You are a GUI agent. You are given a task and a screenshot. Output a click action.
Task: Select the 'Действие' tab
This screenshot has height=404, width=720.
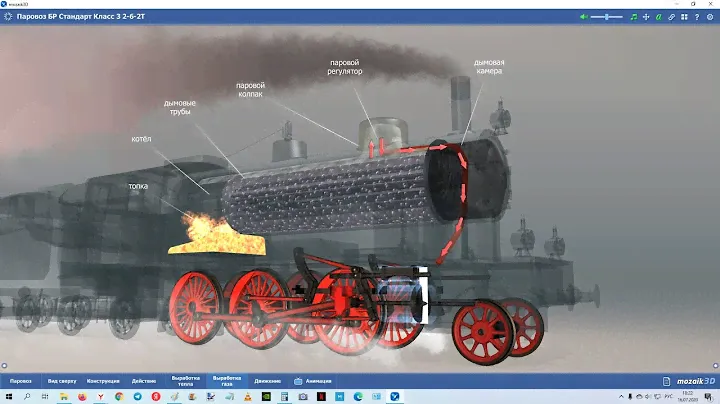click(x=143, y=381)
